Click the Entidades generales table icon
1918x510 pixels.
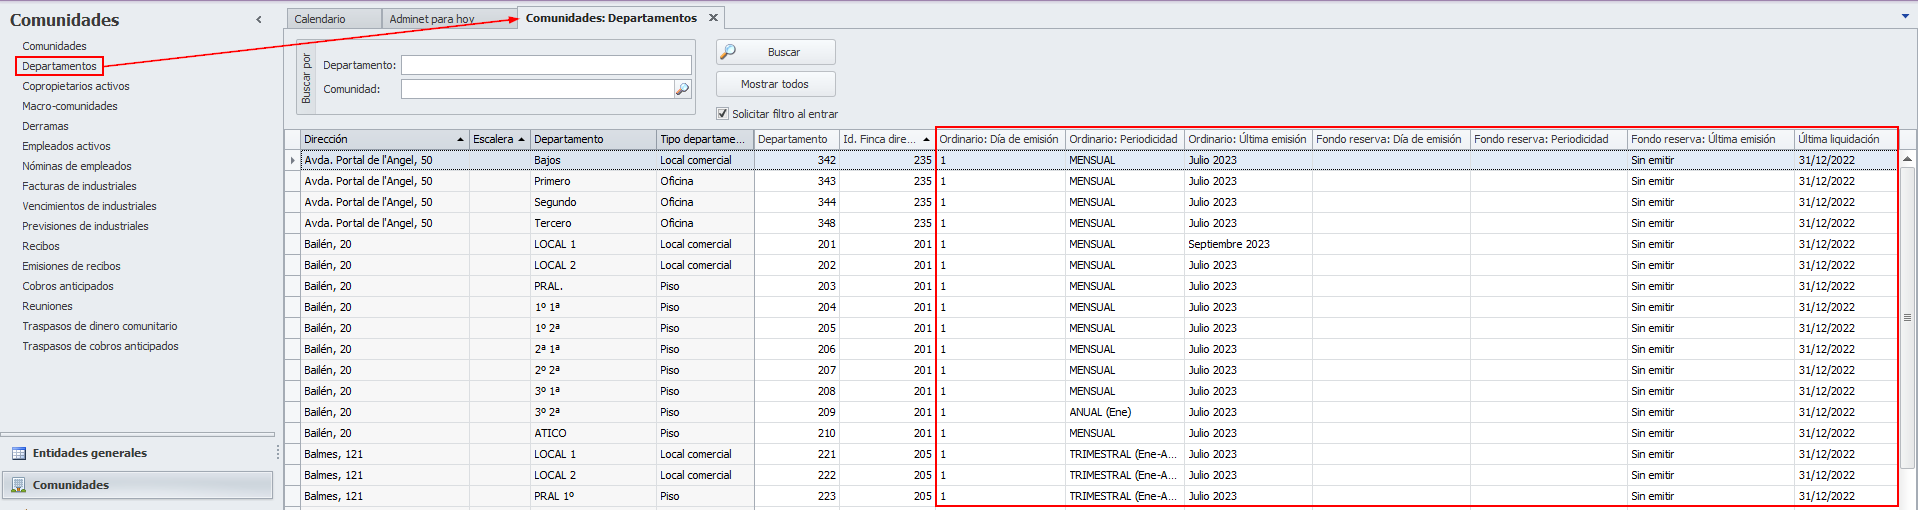(x=18, y=453)
